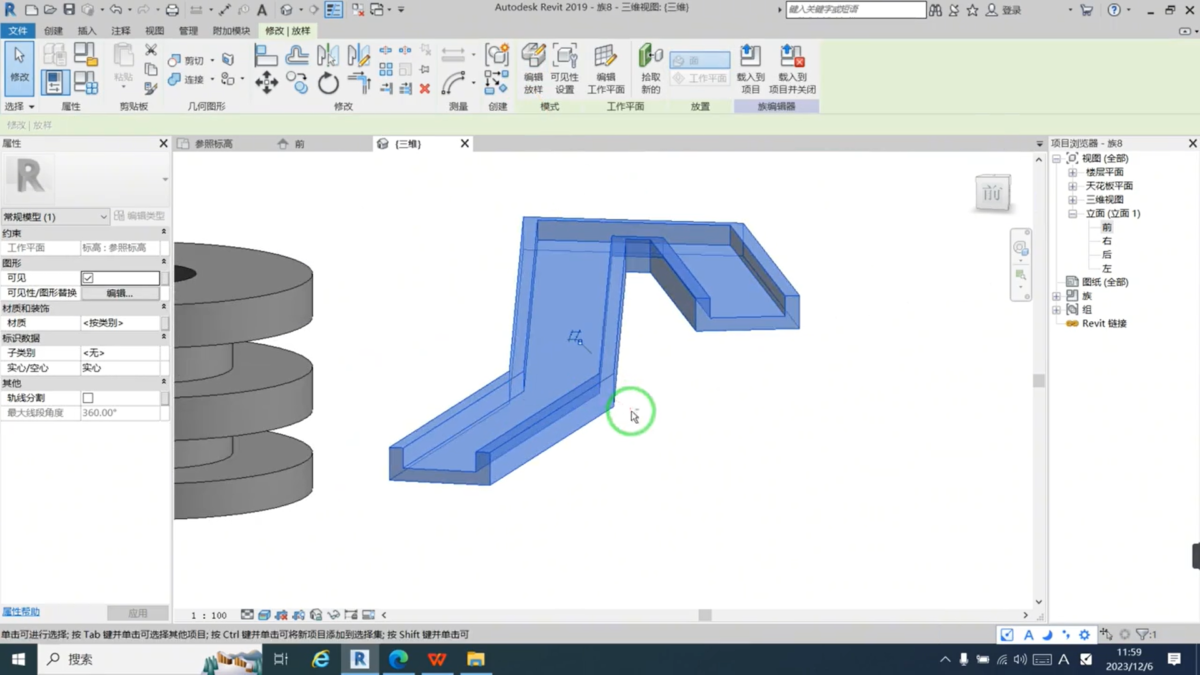The height and width of the screenshot is (675, 1200).
Task: Click the ViewCube in 3D view
Action: [992, 193]
